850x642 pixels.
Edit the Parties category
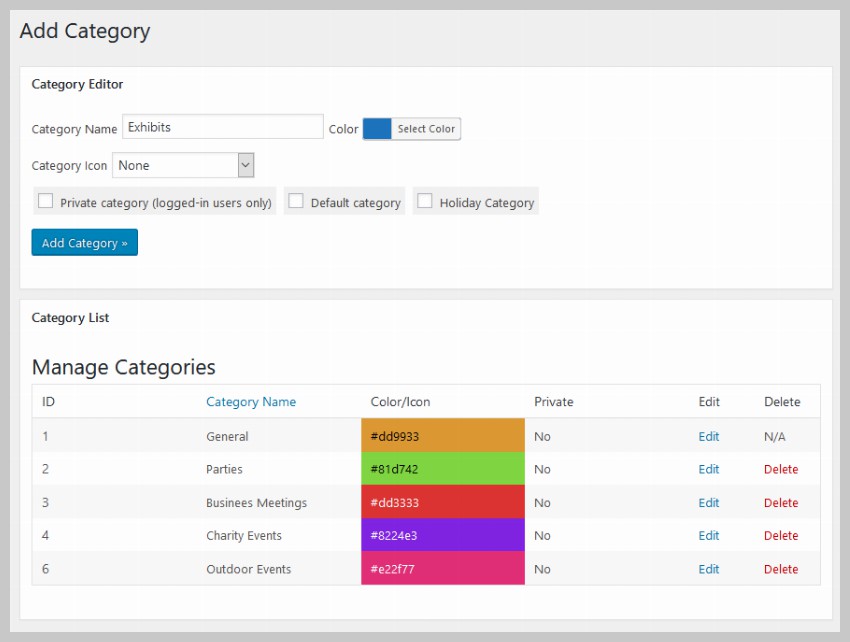(709, 469)
